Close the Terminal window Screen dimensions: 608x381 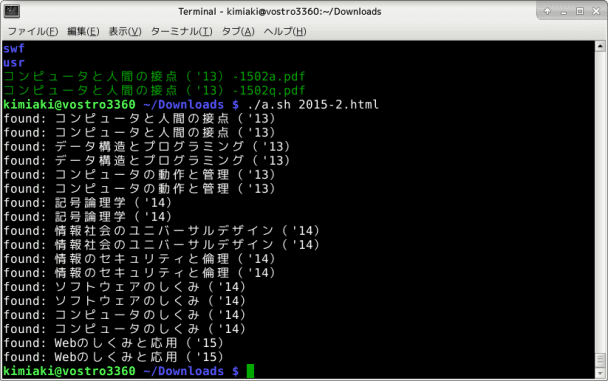596,11
